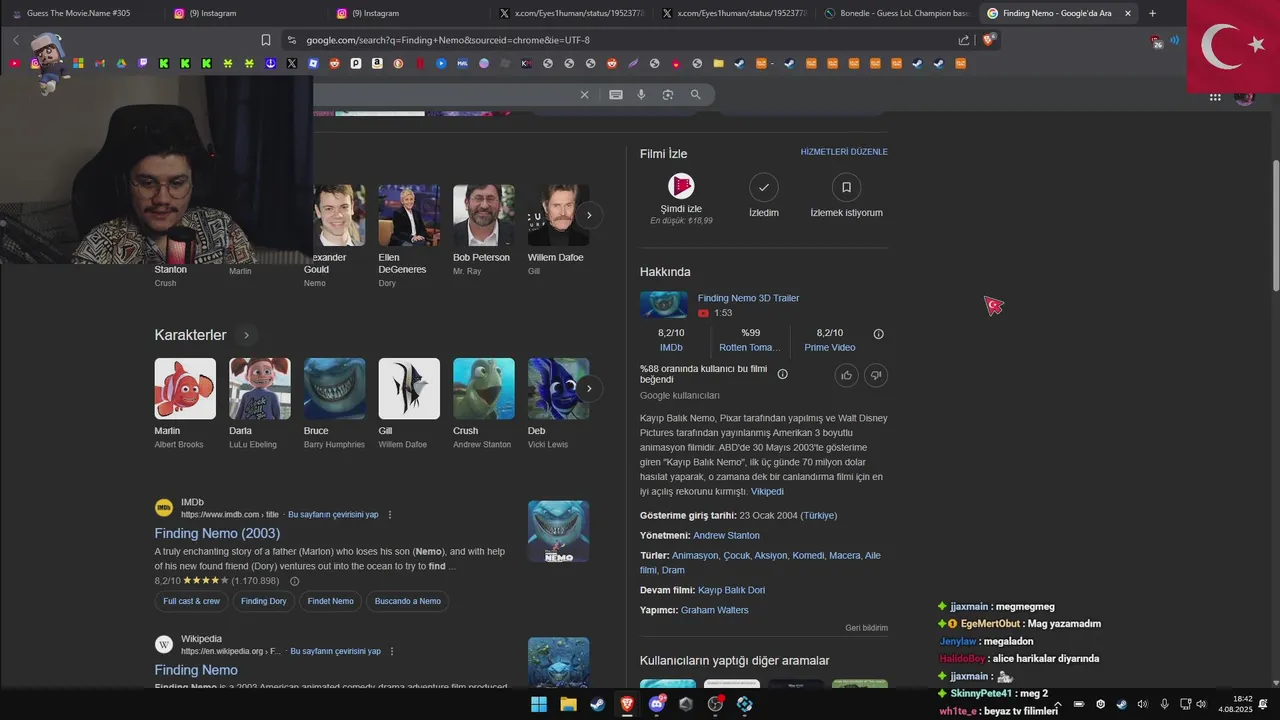Start voice search with the microphone icon
Image resolution: width=1280 pixels, height=720 pixels.
point(642,94)
